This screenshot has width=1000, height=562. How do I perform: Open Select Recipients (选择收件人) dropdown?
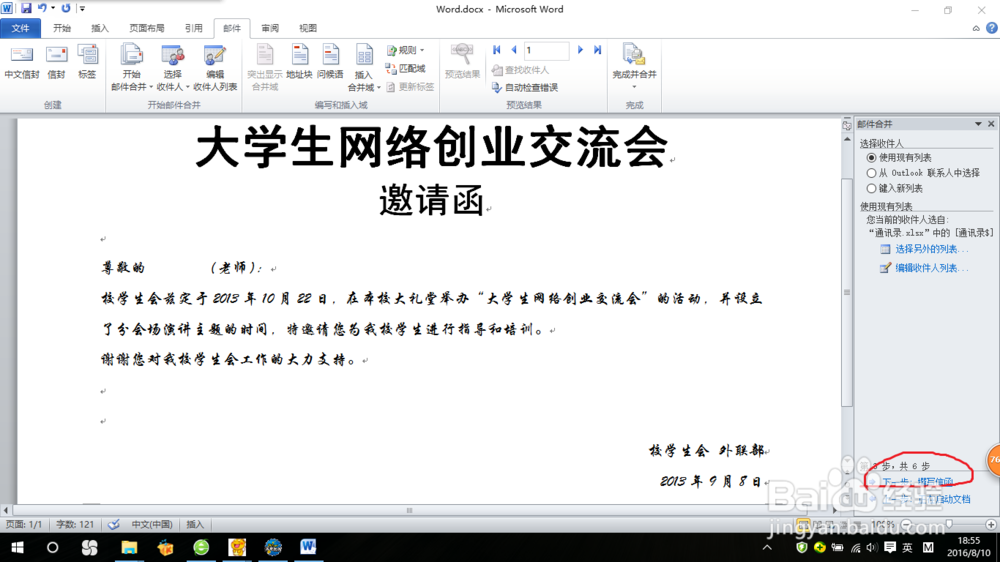pyautogui.click(x=173, y=68)
